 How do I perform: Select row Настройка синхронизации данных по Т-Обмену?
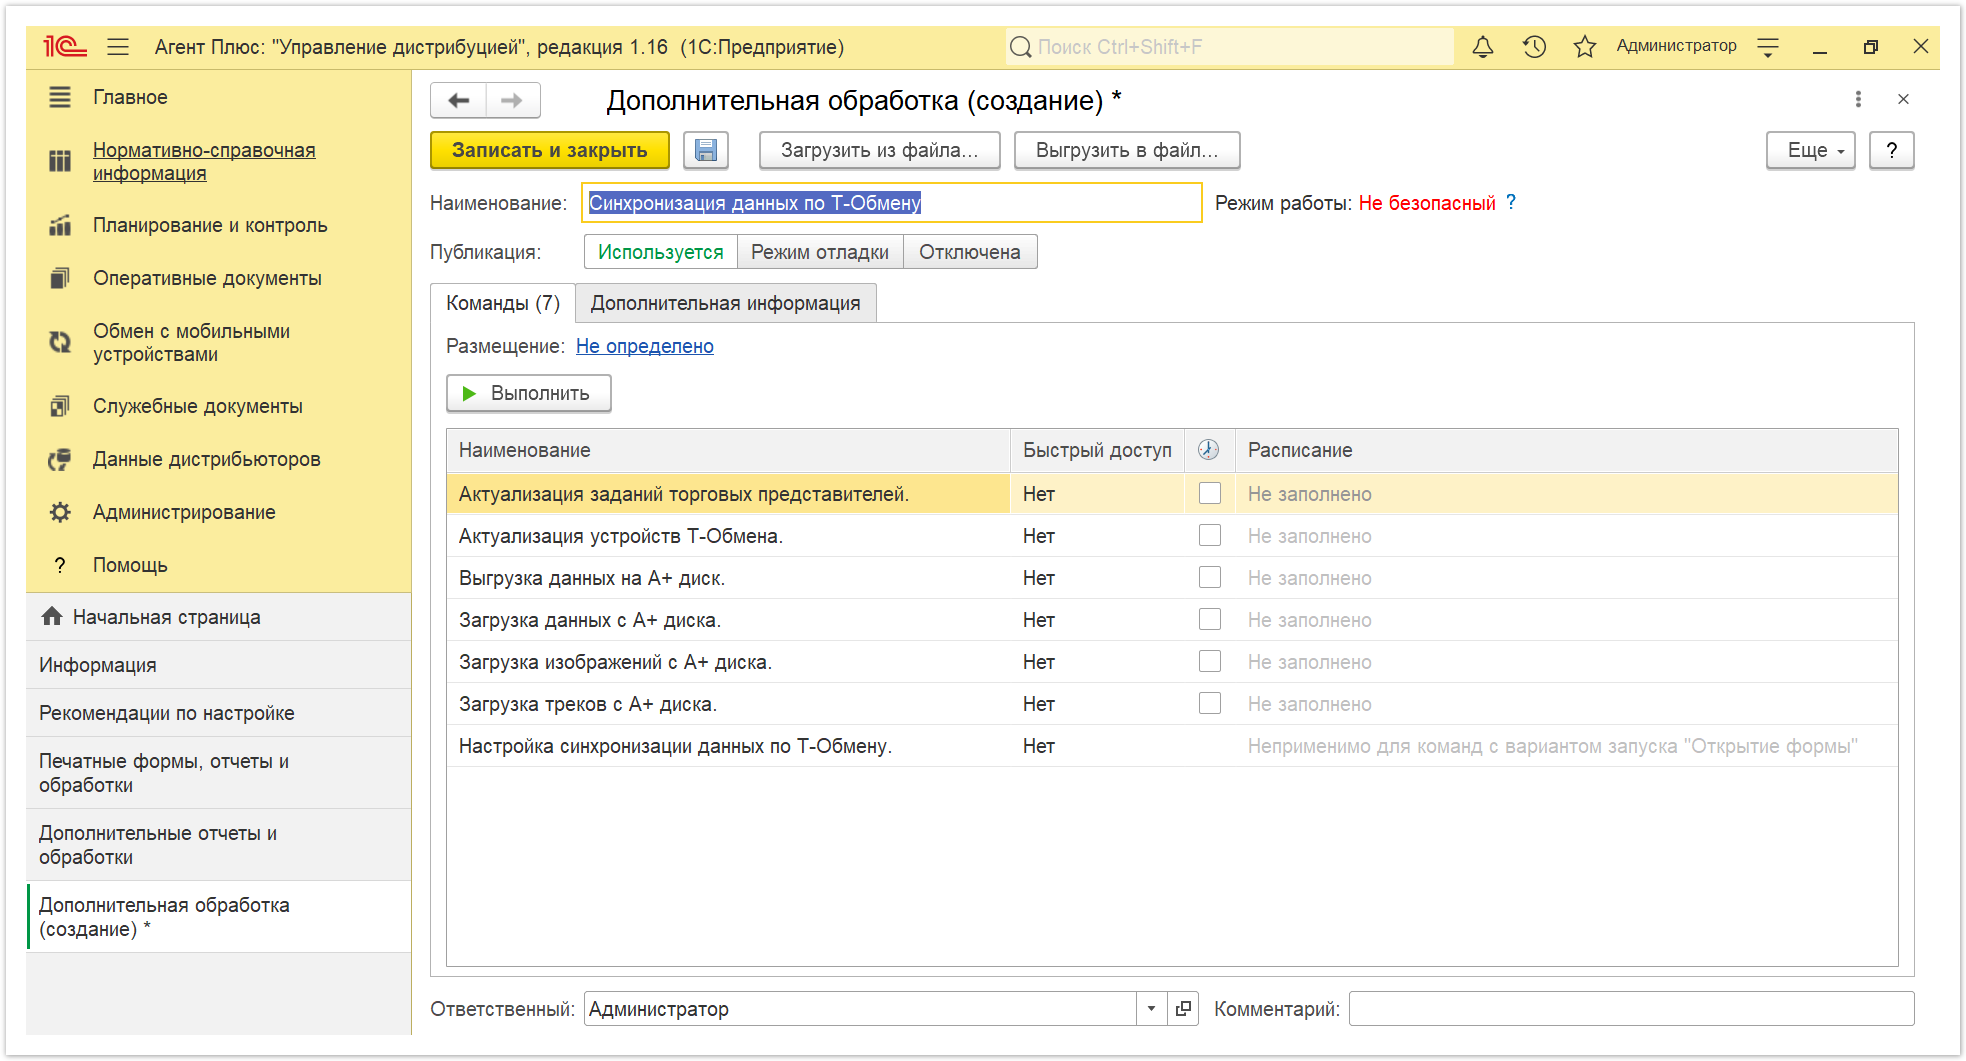[1172, 746]
